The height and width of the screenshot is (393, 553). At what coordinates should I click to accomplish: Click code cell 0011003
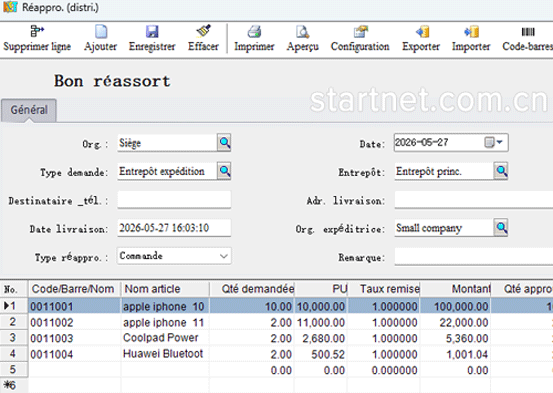[74, 338]
